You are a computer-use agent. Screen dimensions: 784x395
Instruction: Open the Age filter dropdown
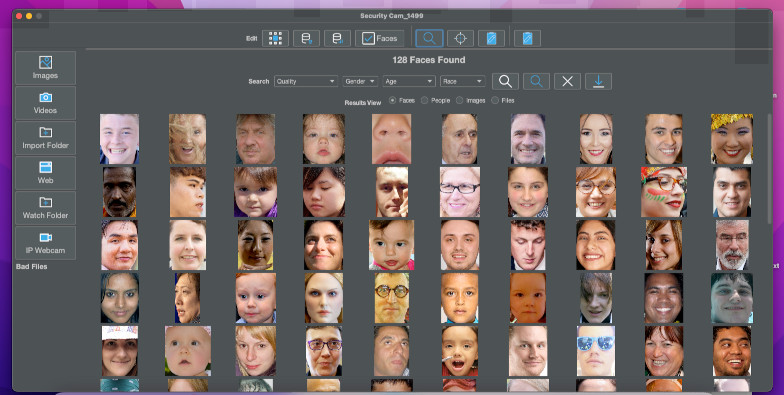tap(409, 81)
